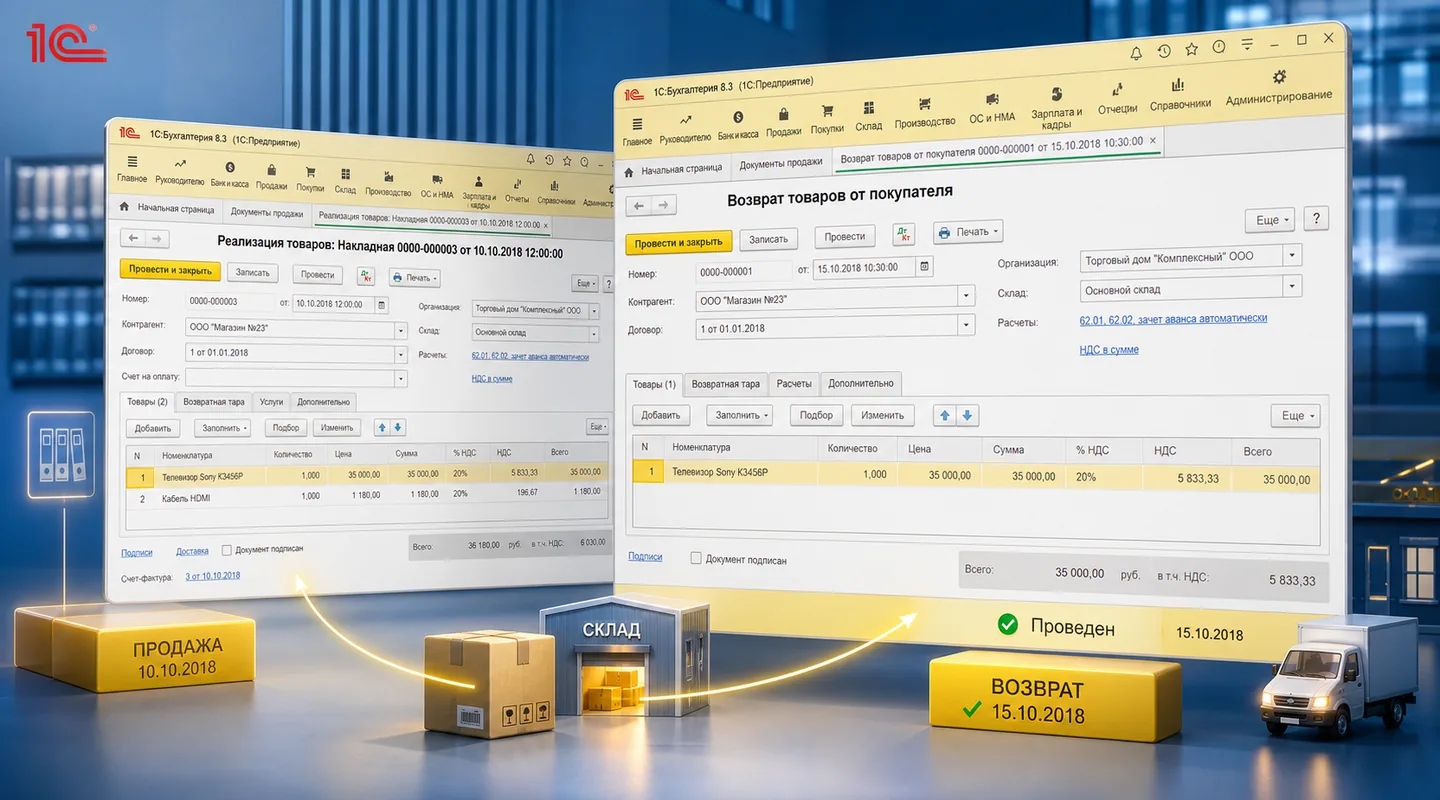
Task: Open Главное section in the return window
Action: tap(637, 129)
